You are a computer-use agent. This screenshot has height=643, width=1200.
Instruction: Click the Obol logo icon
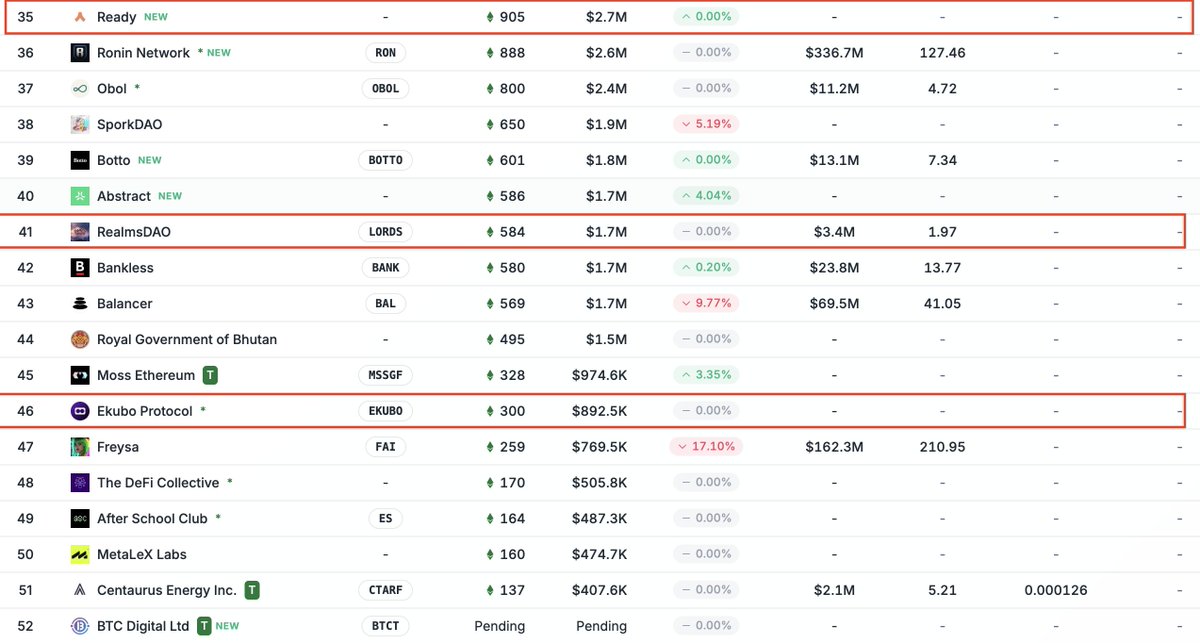point(80,89)
